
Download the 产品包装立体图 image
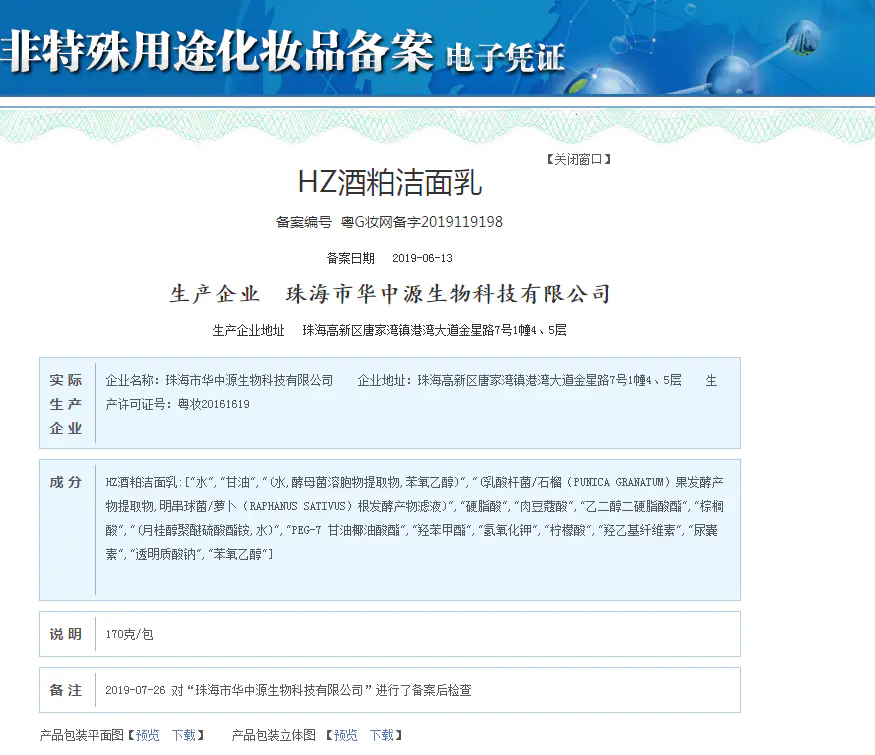pyautogui.click(x=382, y=735)
